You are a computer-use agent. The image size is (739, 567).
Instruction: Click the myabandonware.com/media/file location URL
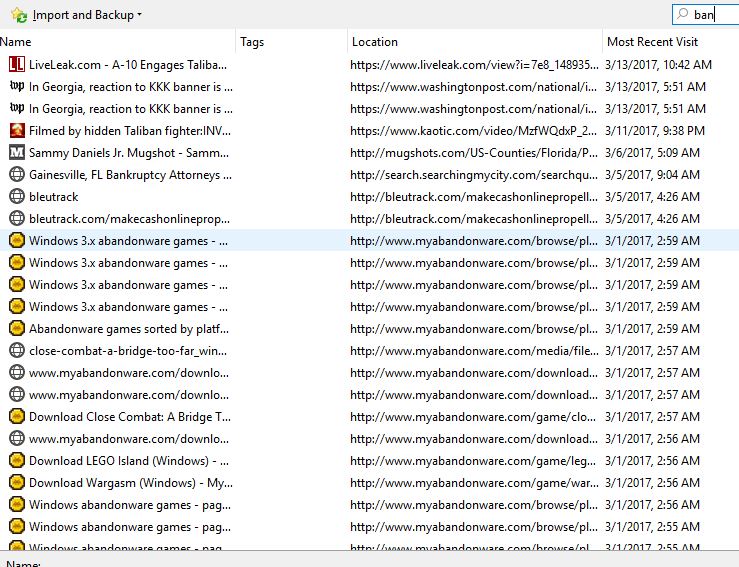(x=474, y=351)
